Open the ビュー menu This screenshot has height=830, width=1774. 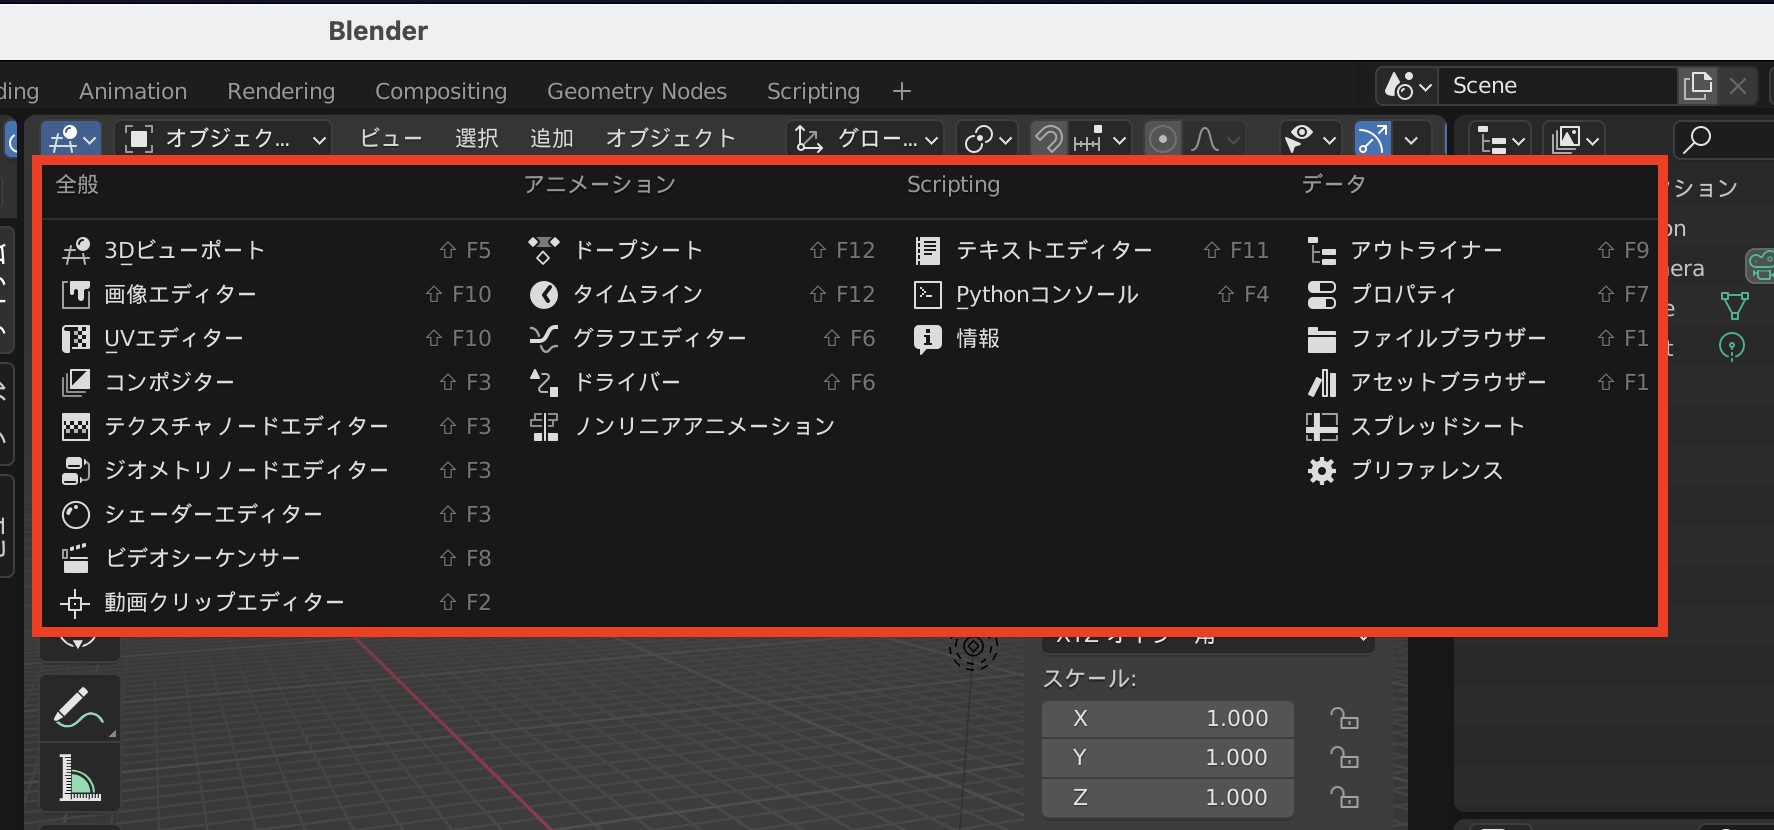click(390, 139)
